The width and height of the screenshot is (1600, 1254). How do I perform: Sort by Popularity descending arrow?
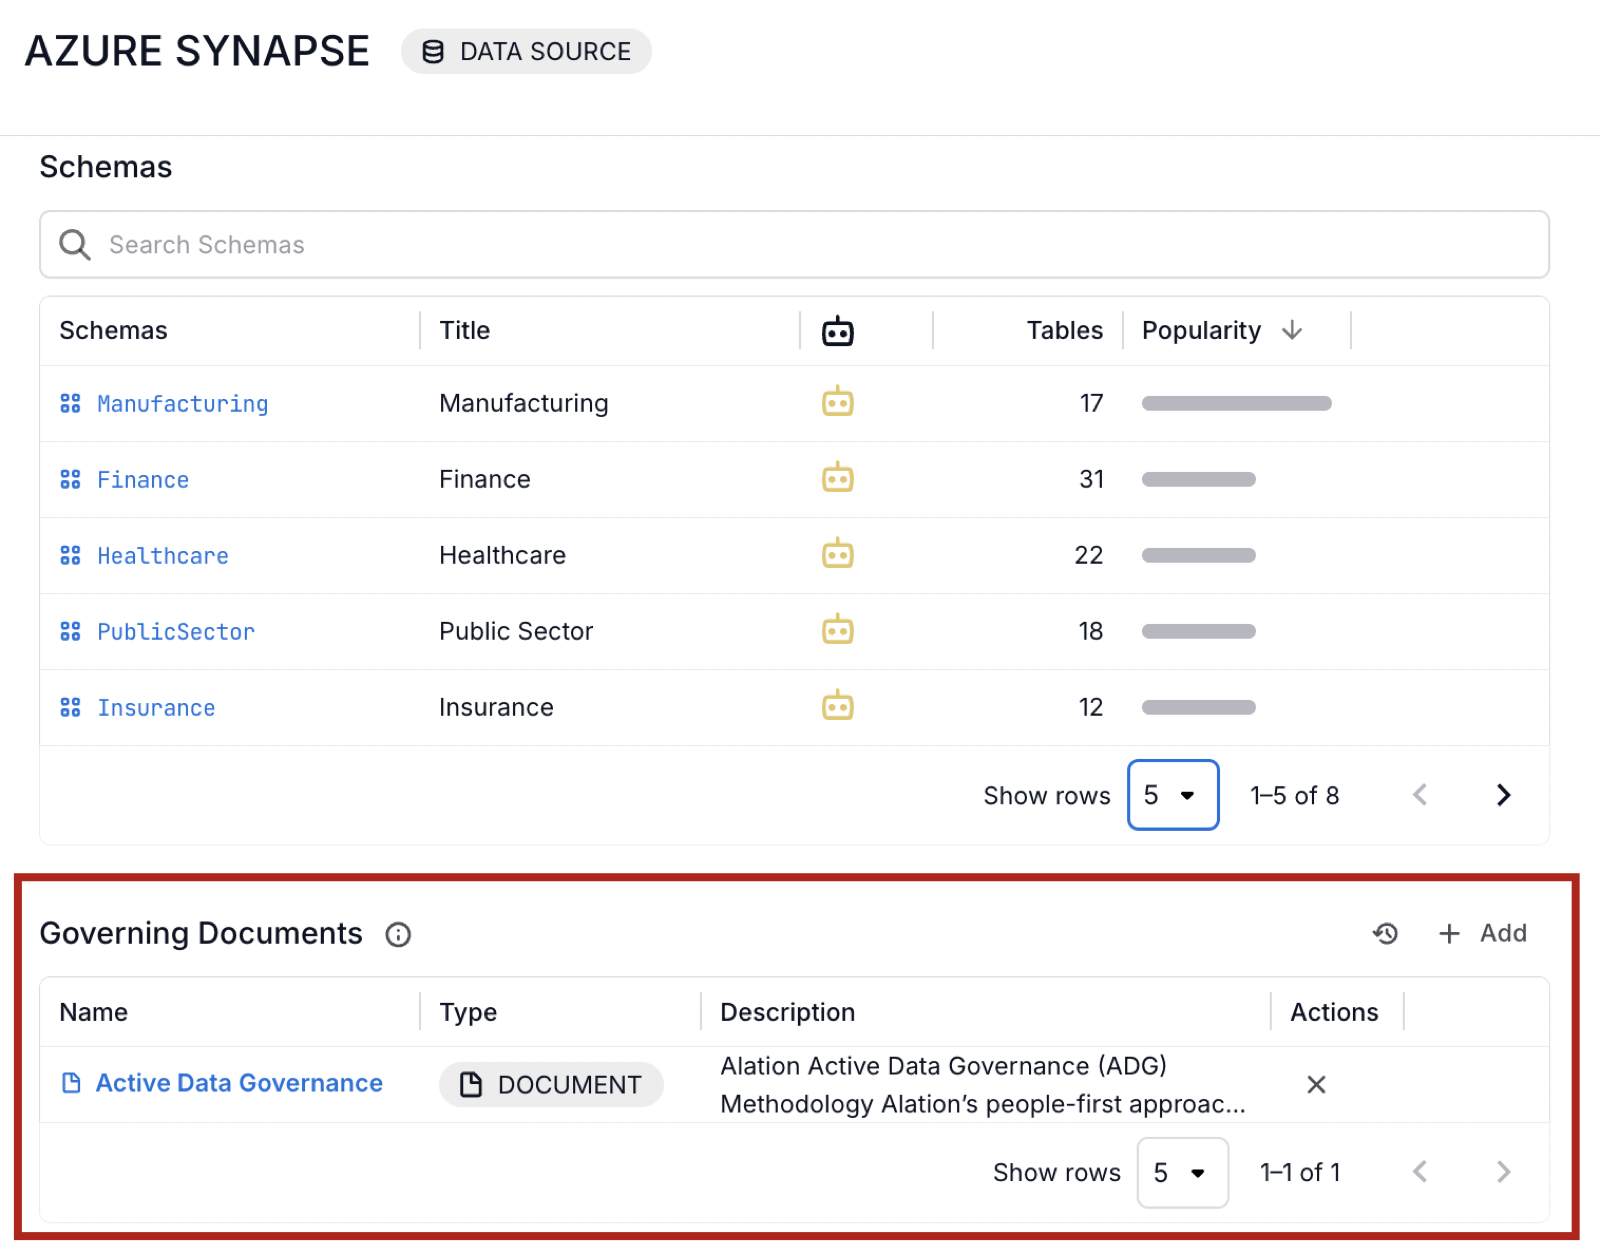click(x=1292, y=330)
